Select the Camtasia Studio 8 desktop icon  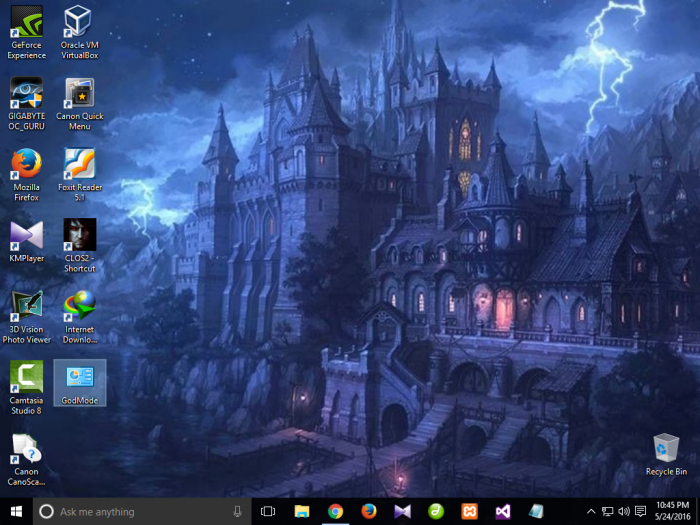pos(26,388)
